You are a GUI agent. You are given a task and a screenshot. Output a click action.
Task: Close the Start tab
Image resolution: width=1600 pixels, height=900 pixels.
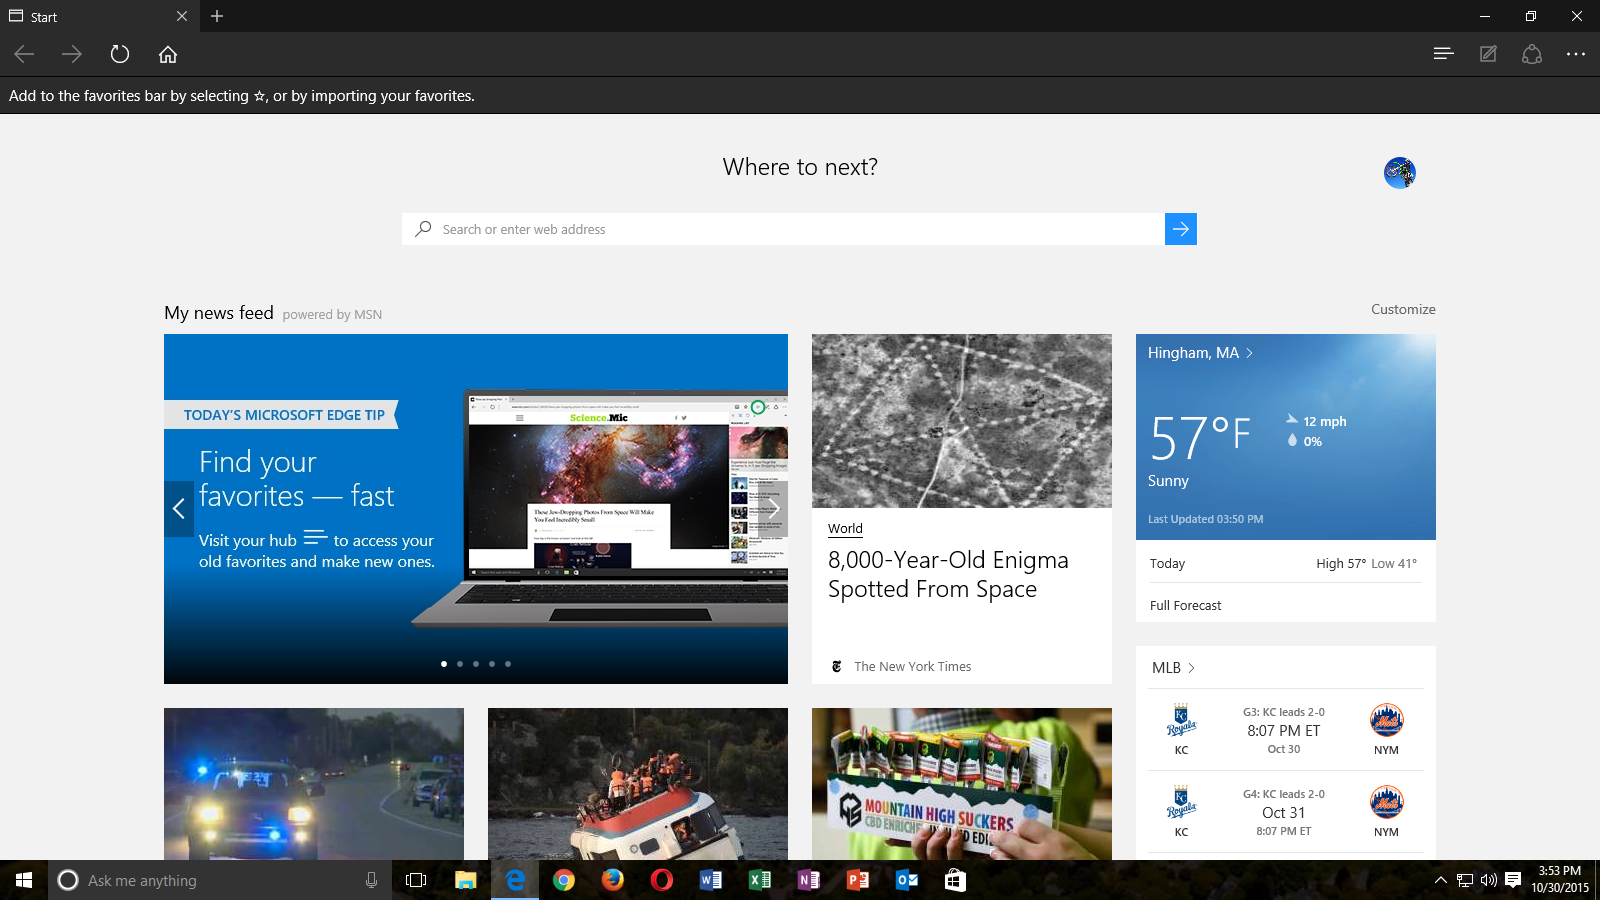point(181,16)
